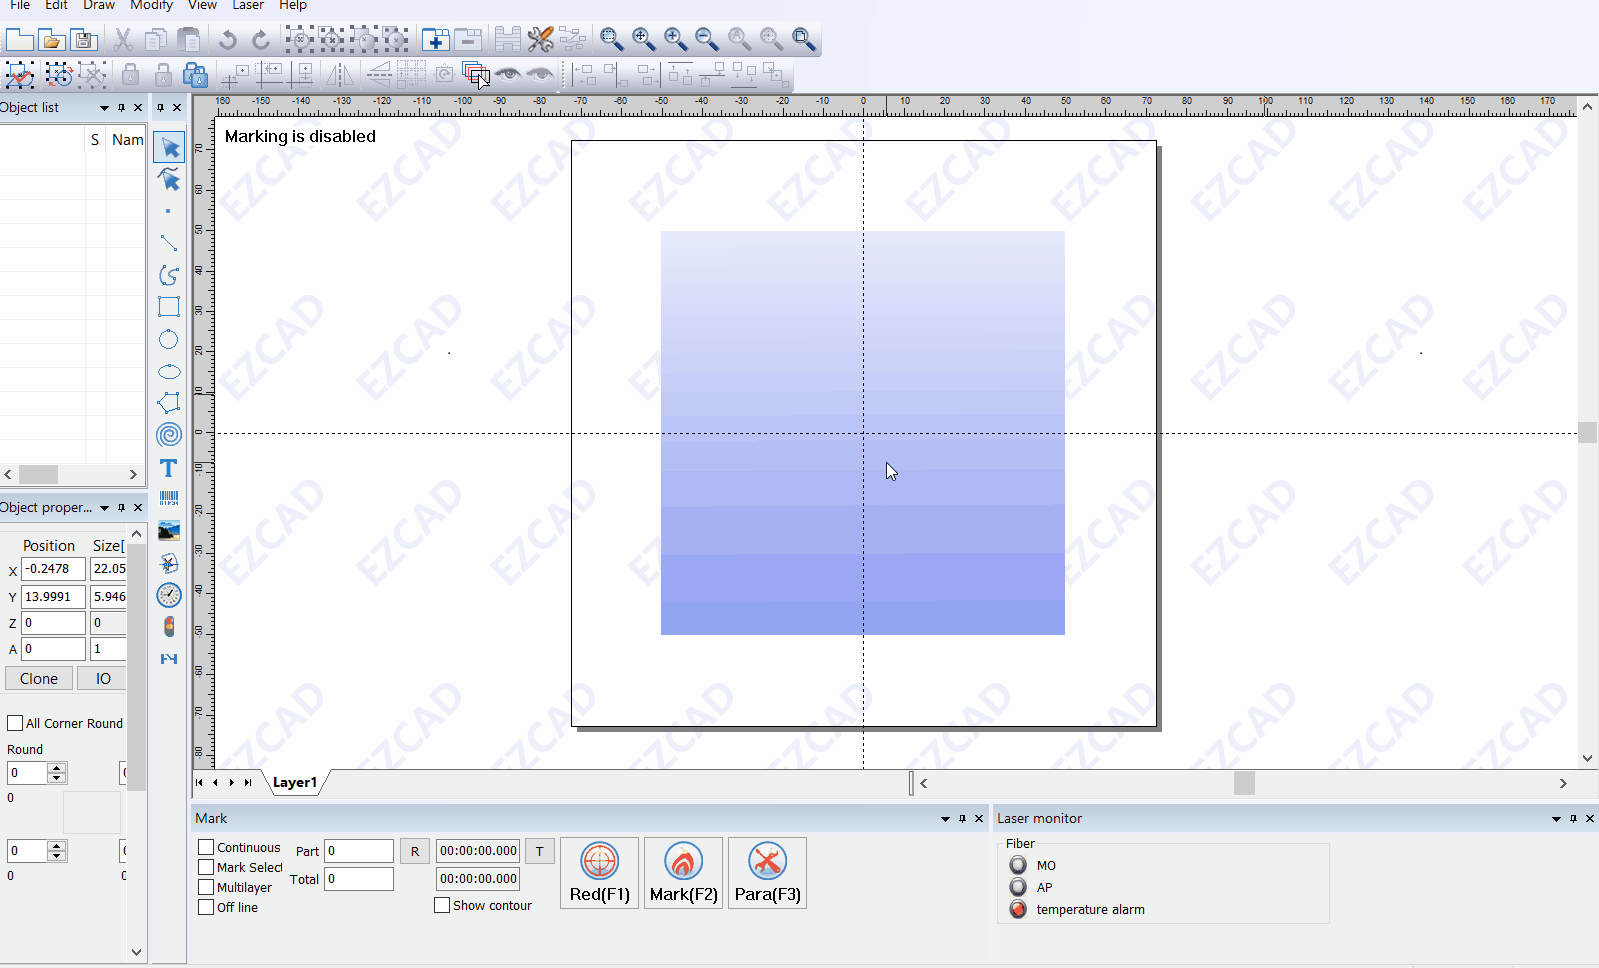Click the temperature alarm indicator
1599x968 pixels.
[x=1018, y=909]
